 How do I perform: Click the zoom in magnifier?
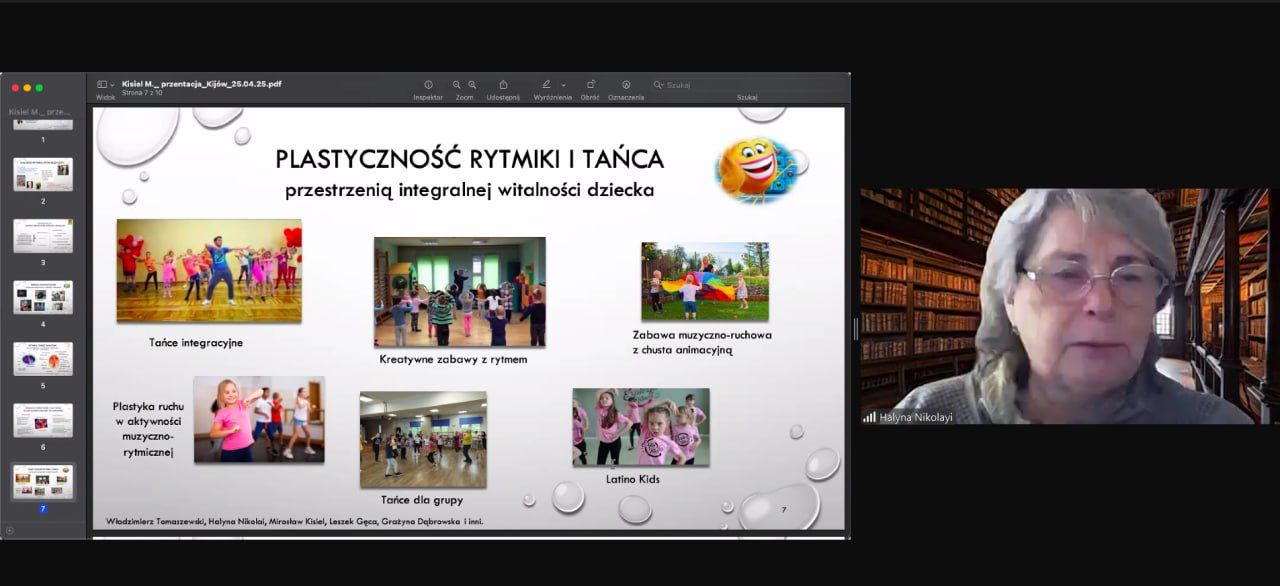(x=472, y=85)
